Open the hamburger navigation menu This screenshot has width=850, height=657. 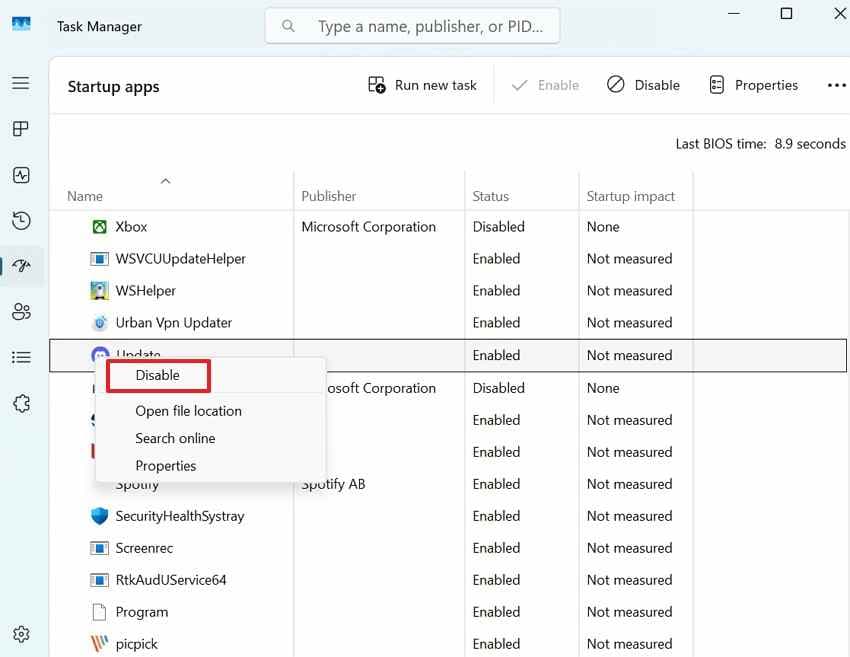21,83
